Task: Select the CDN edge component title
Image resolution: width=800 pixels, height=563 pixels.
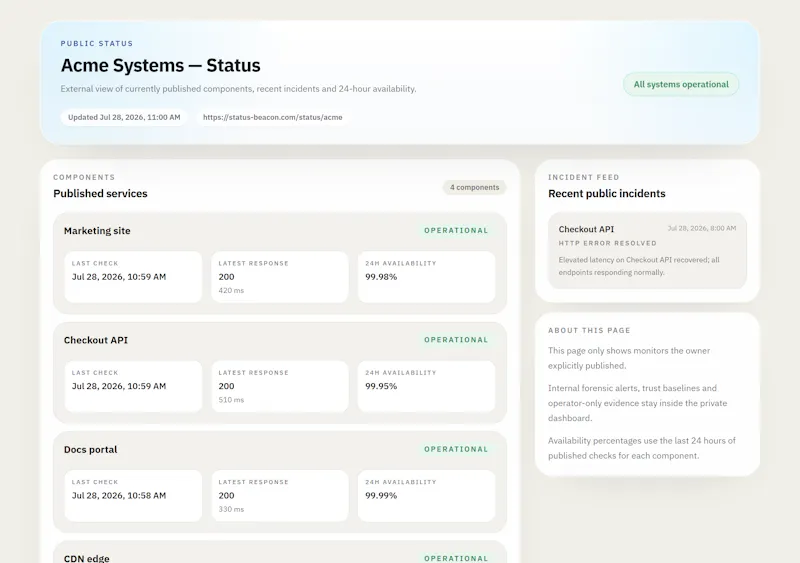Action: (x=87, y=558)
